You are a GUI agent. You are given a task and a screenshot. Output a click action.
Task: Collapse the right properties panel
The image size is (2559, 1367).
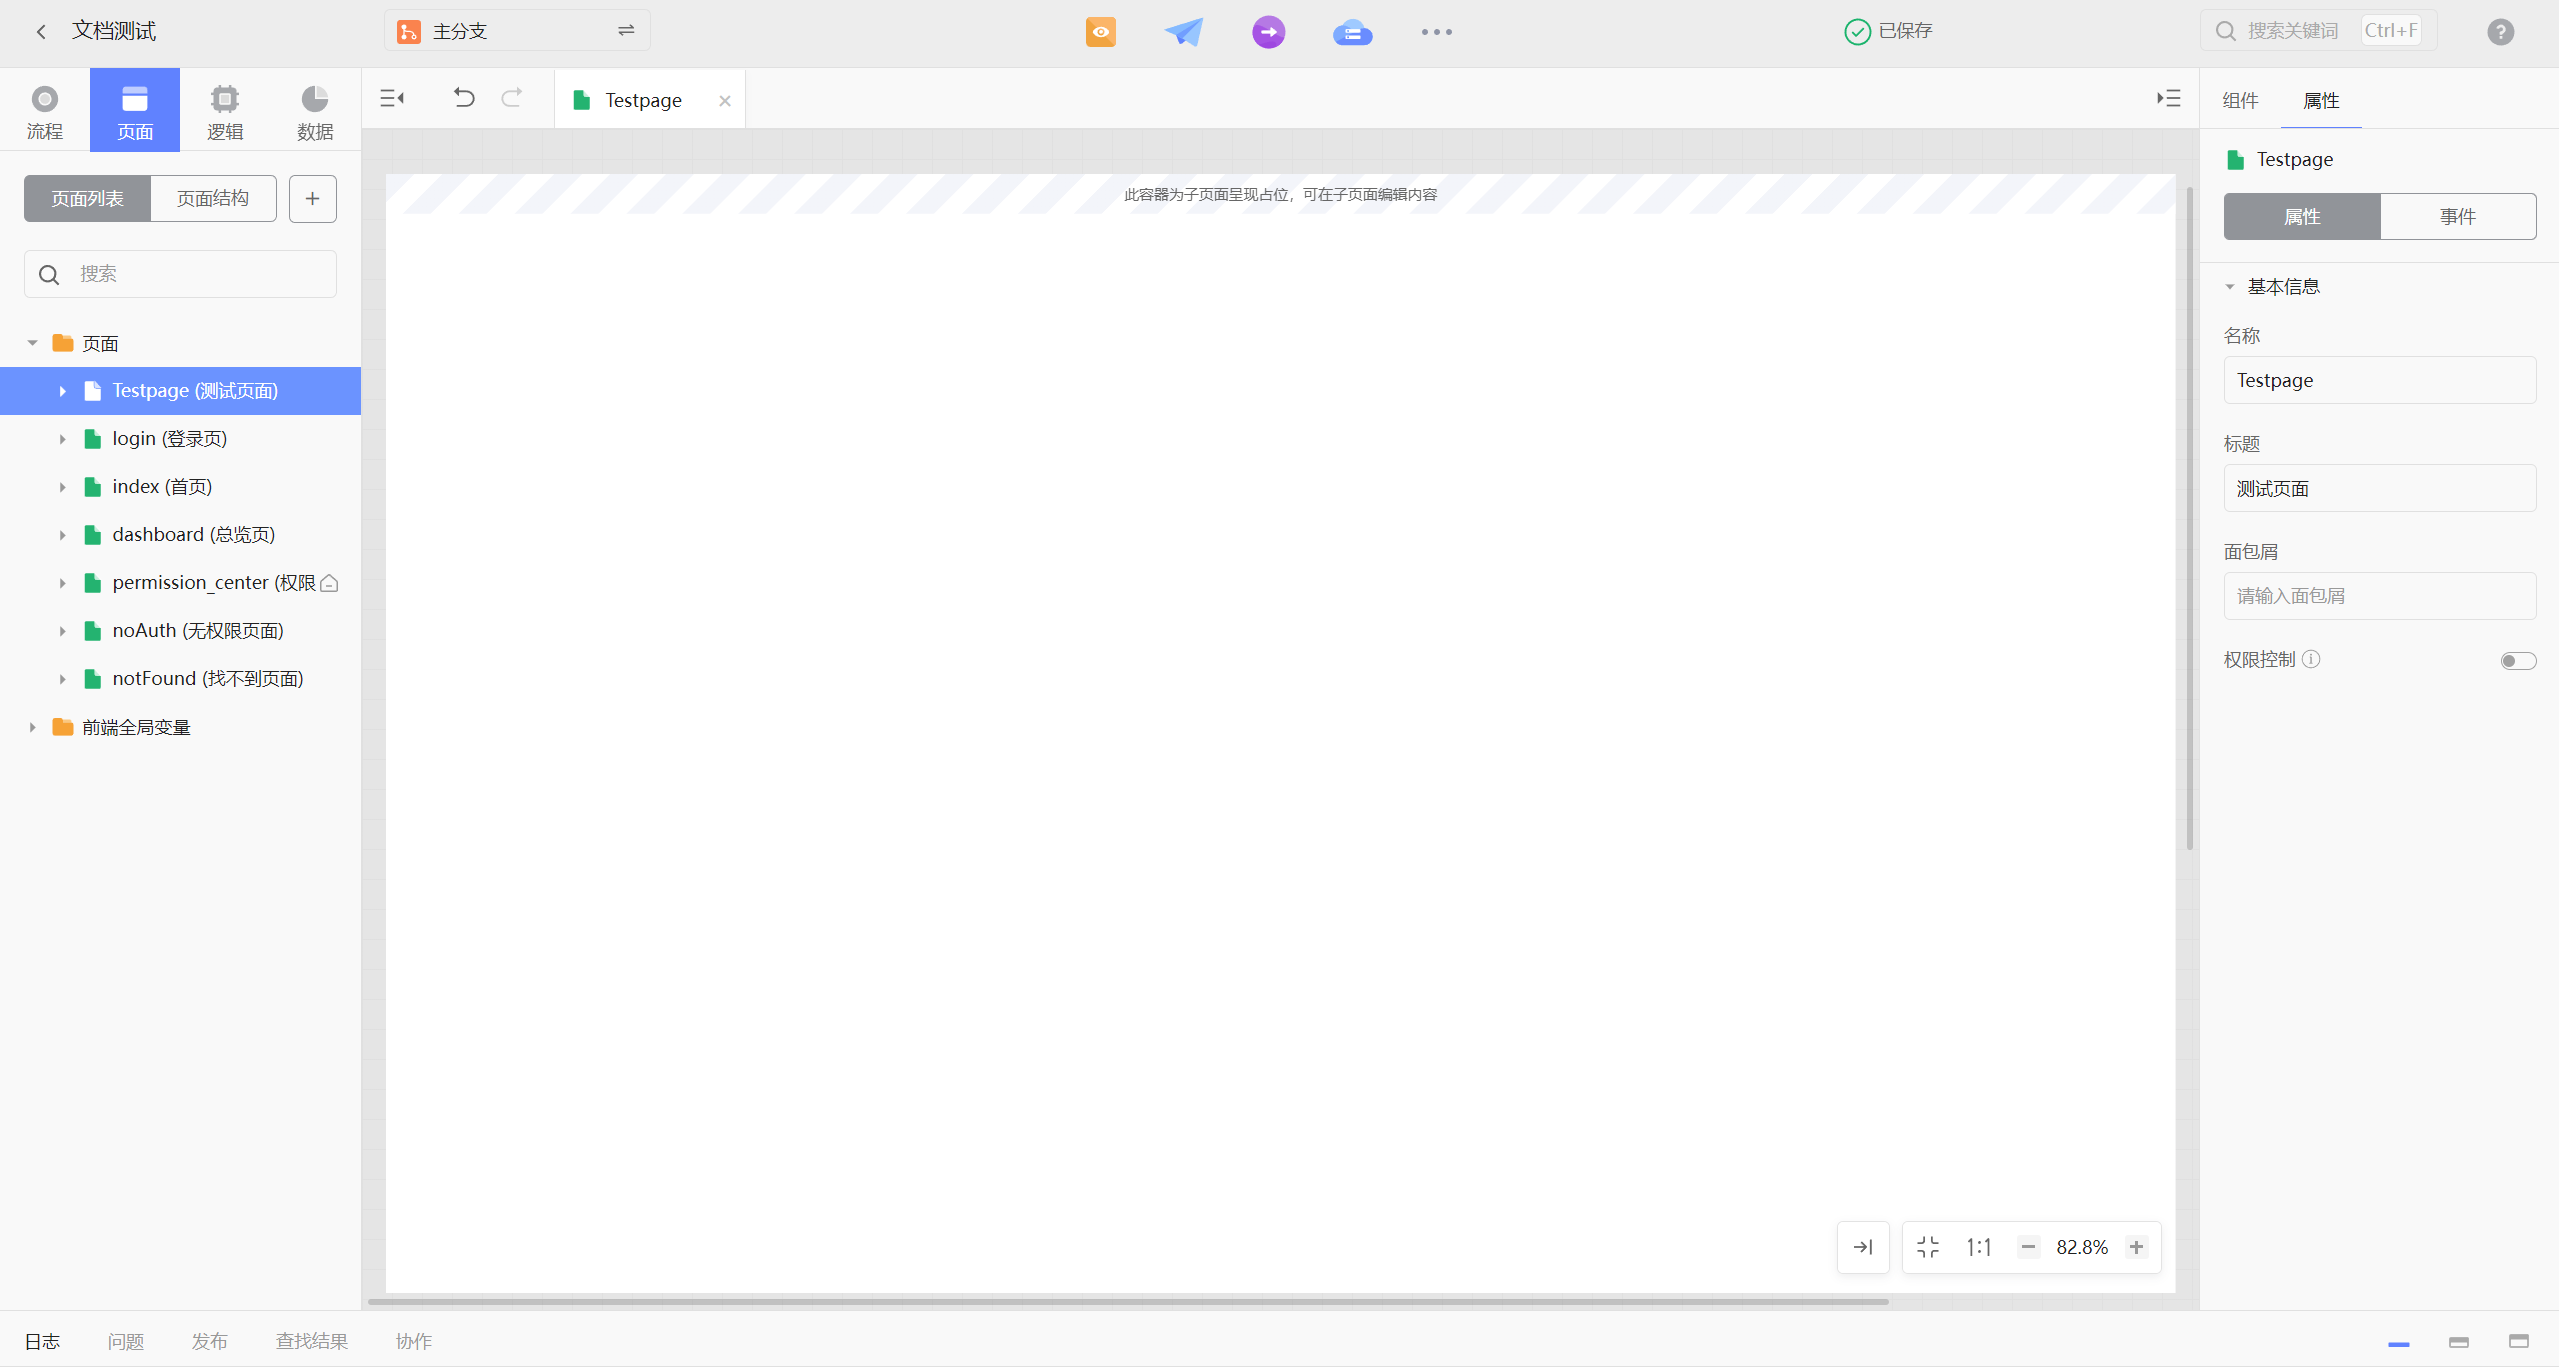(x=2168, y=98)
